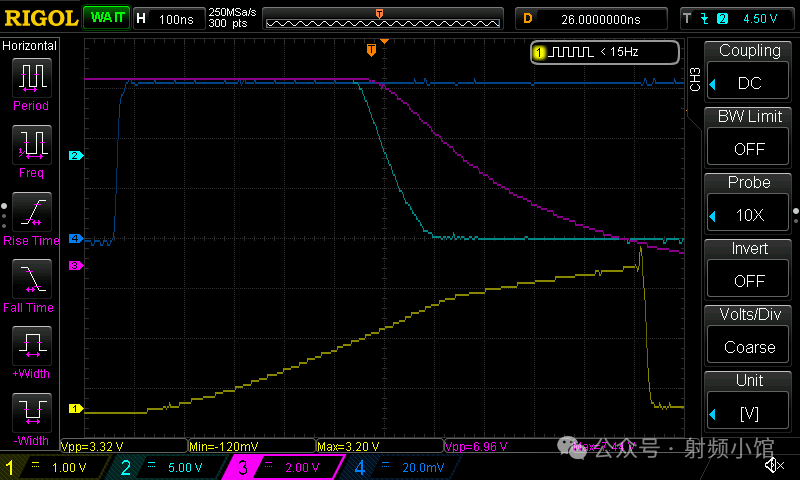
Task: Open the Probe 10X ratio selector
Action: [x=749, y=203]
